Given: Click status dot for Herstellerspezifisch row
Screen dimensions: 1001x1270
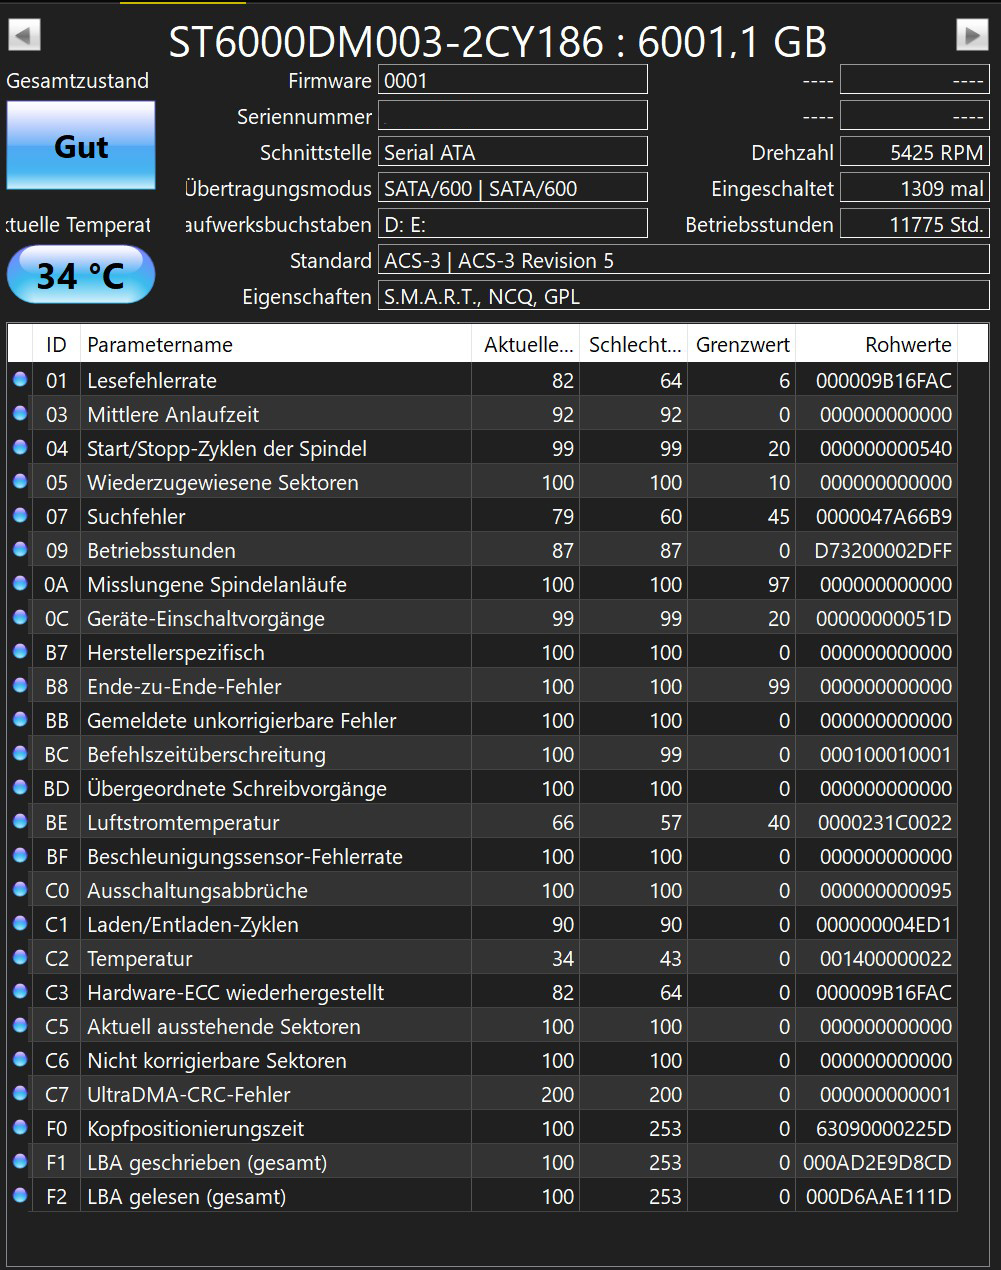Looking at the screenshot, I should 19,651.
